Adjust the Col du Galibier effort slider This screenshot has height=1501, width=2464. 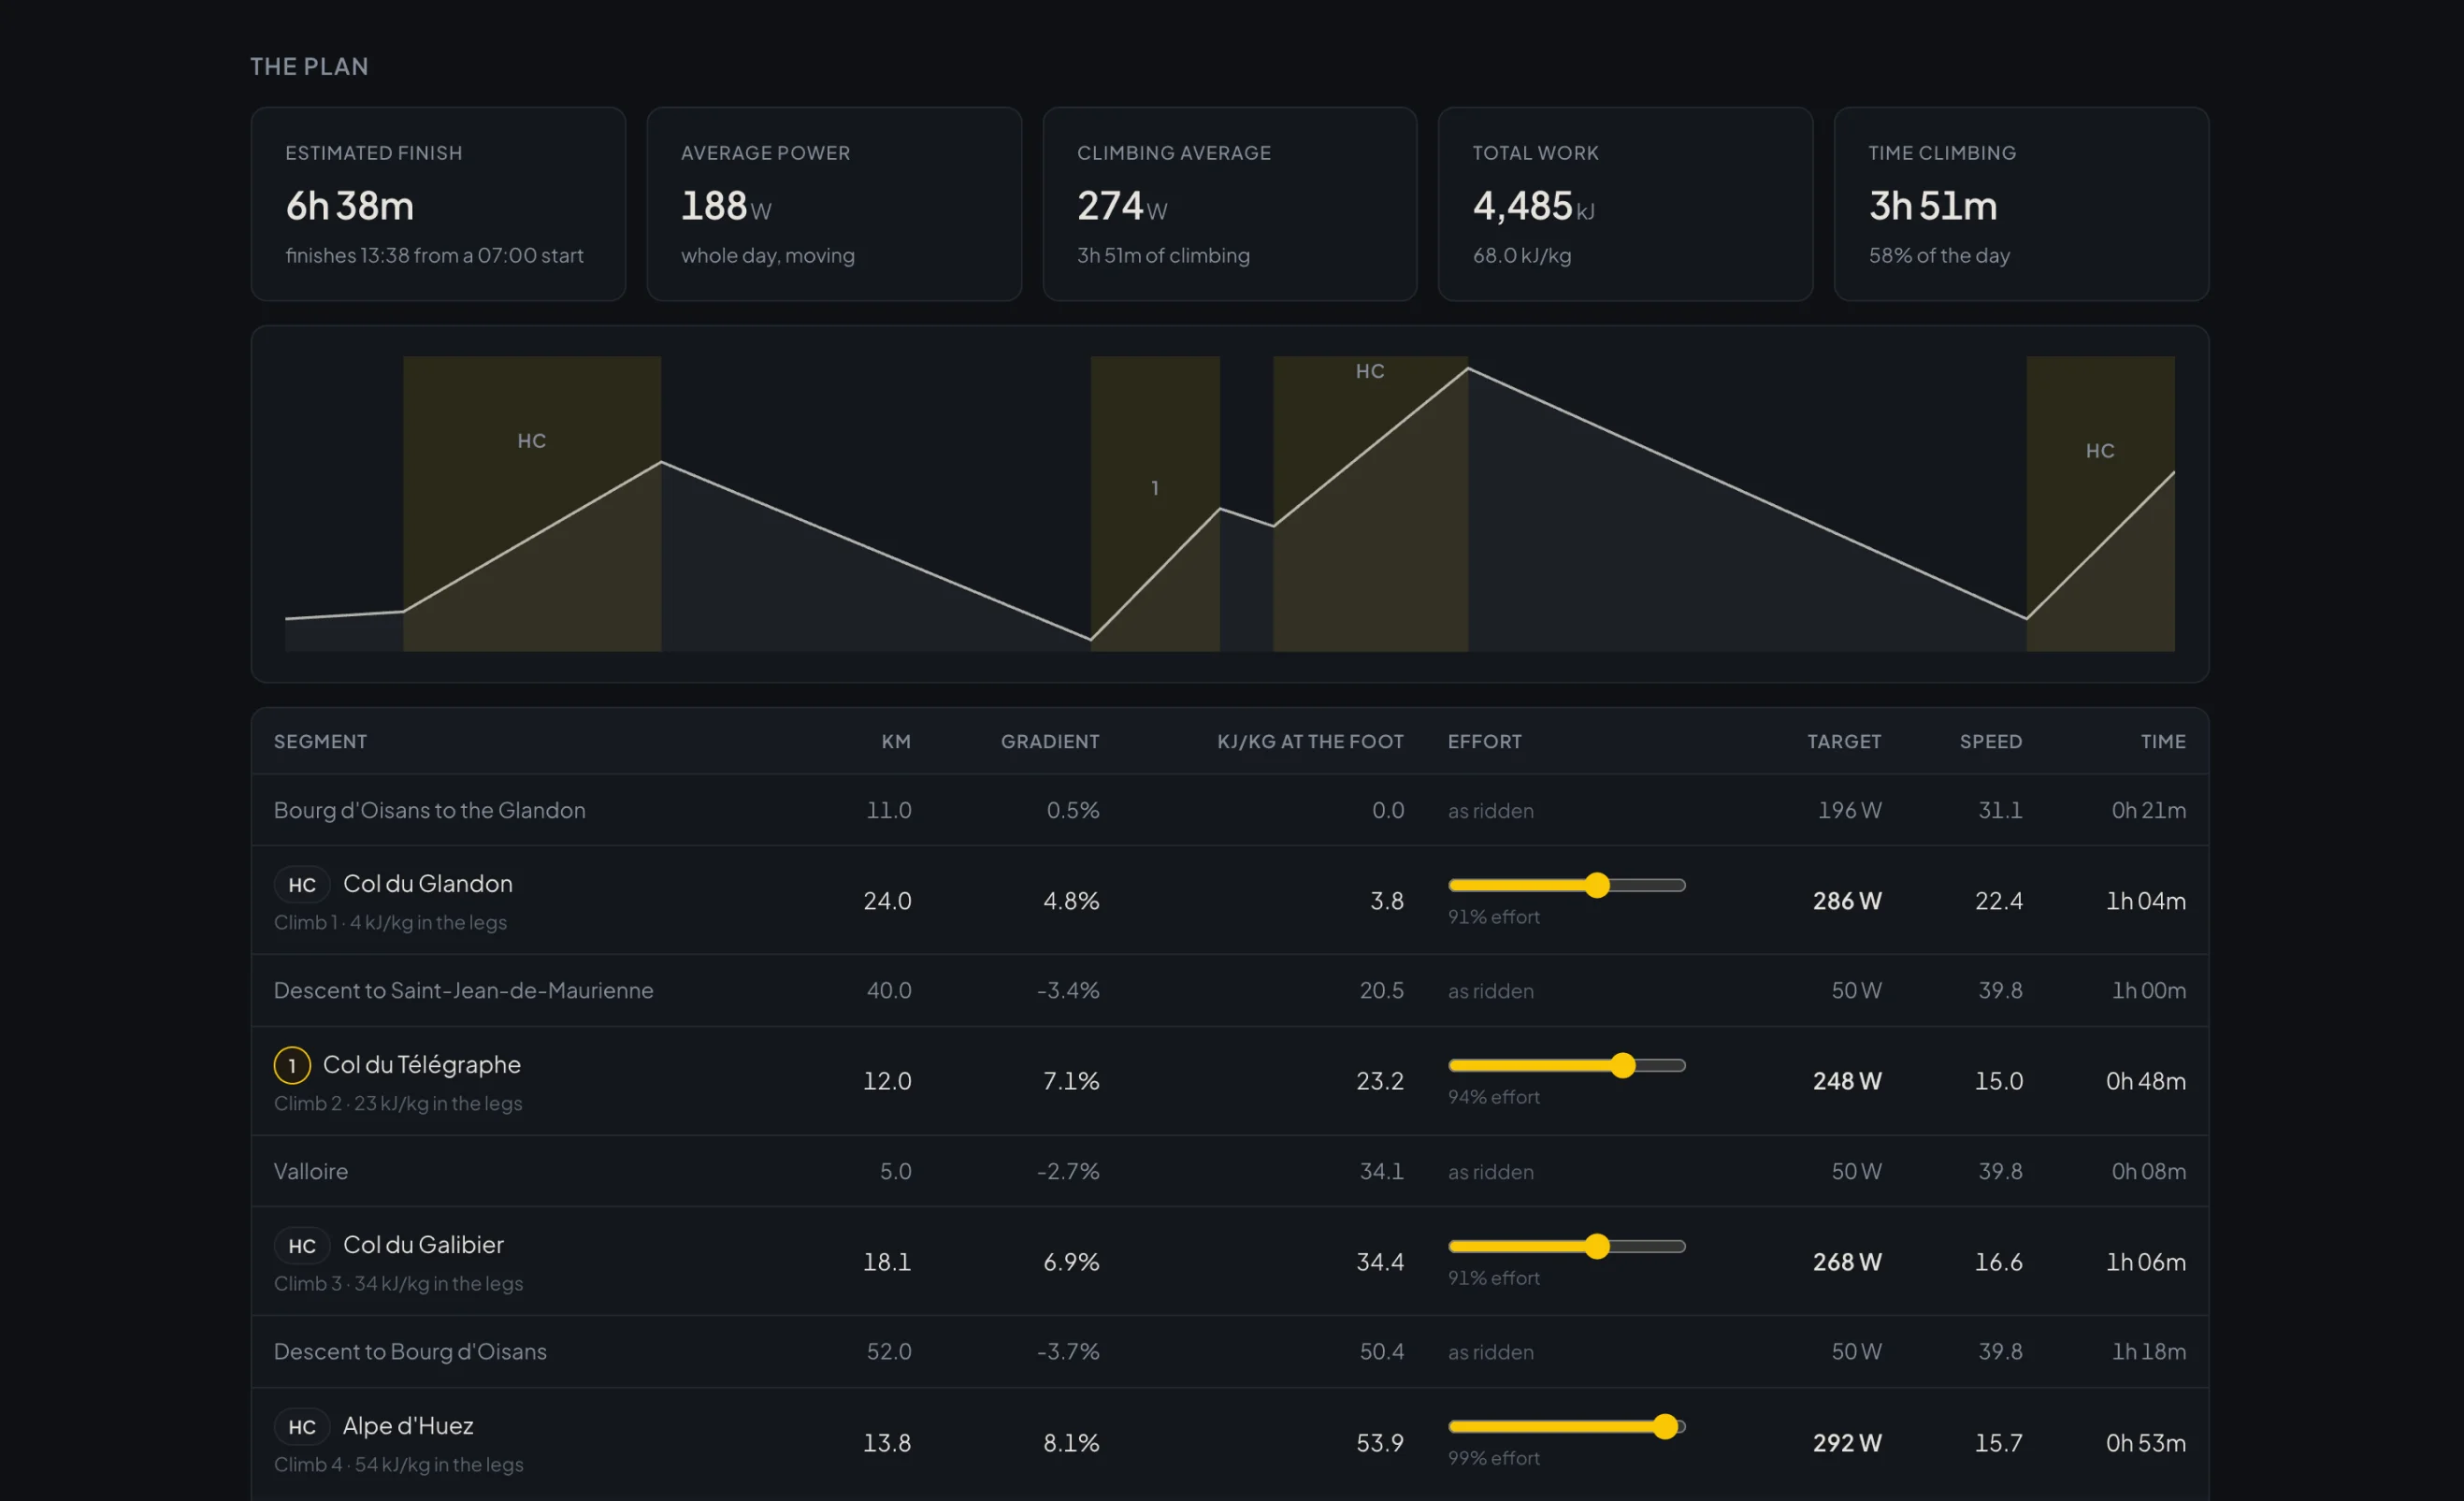[1566, 1245]
